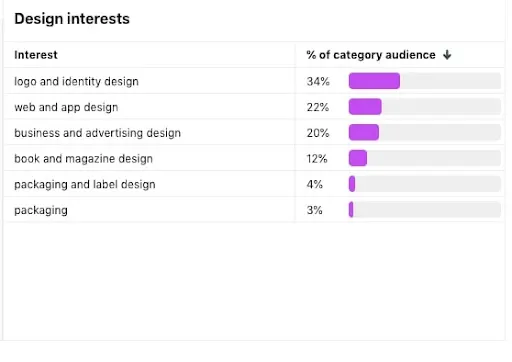Click the 20% audience bar
512x362 pixels.
click(x=364, y=132)
